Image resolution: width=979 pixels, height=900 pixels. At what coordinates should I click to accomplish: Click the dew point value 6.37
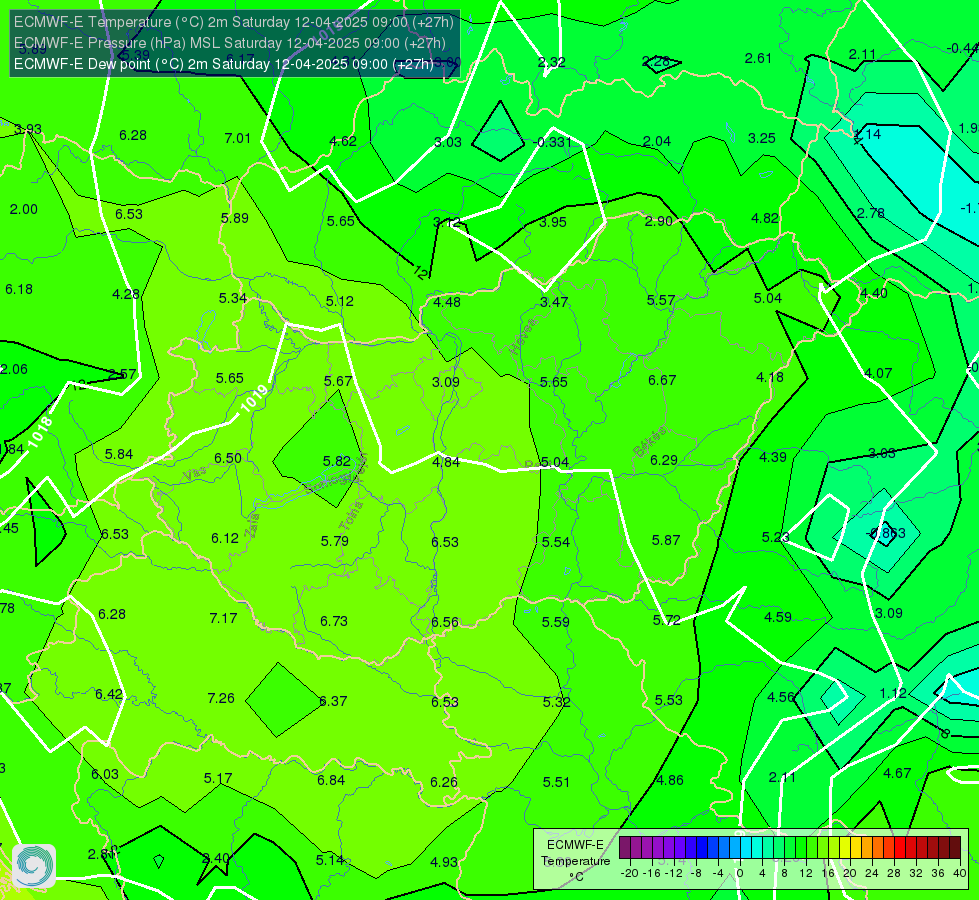click(333, 701)
